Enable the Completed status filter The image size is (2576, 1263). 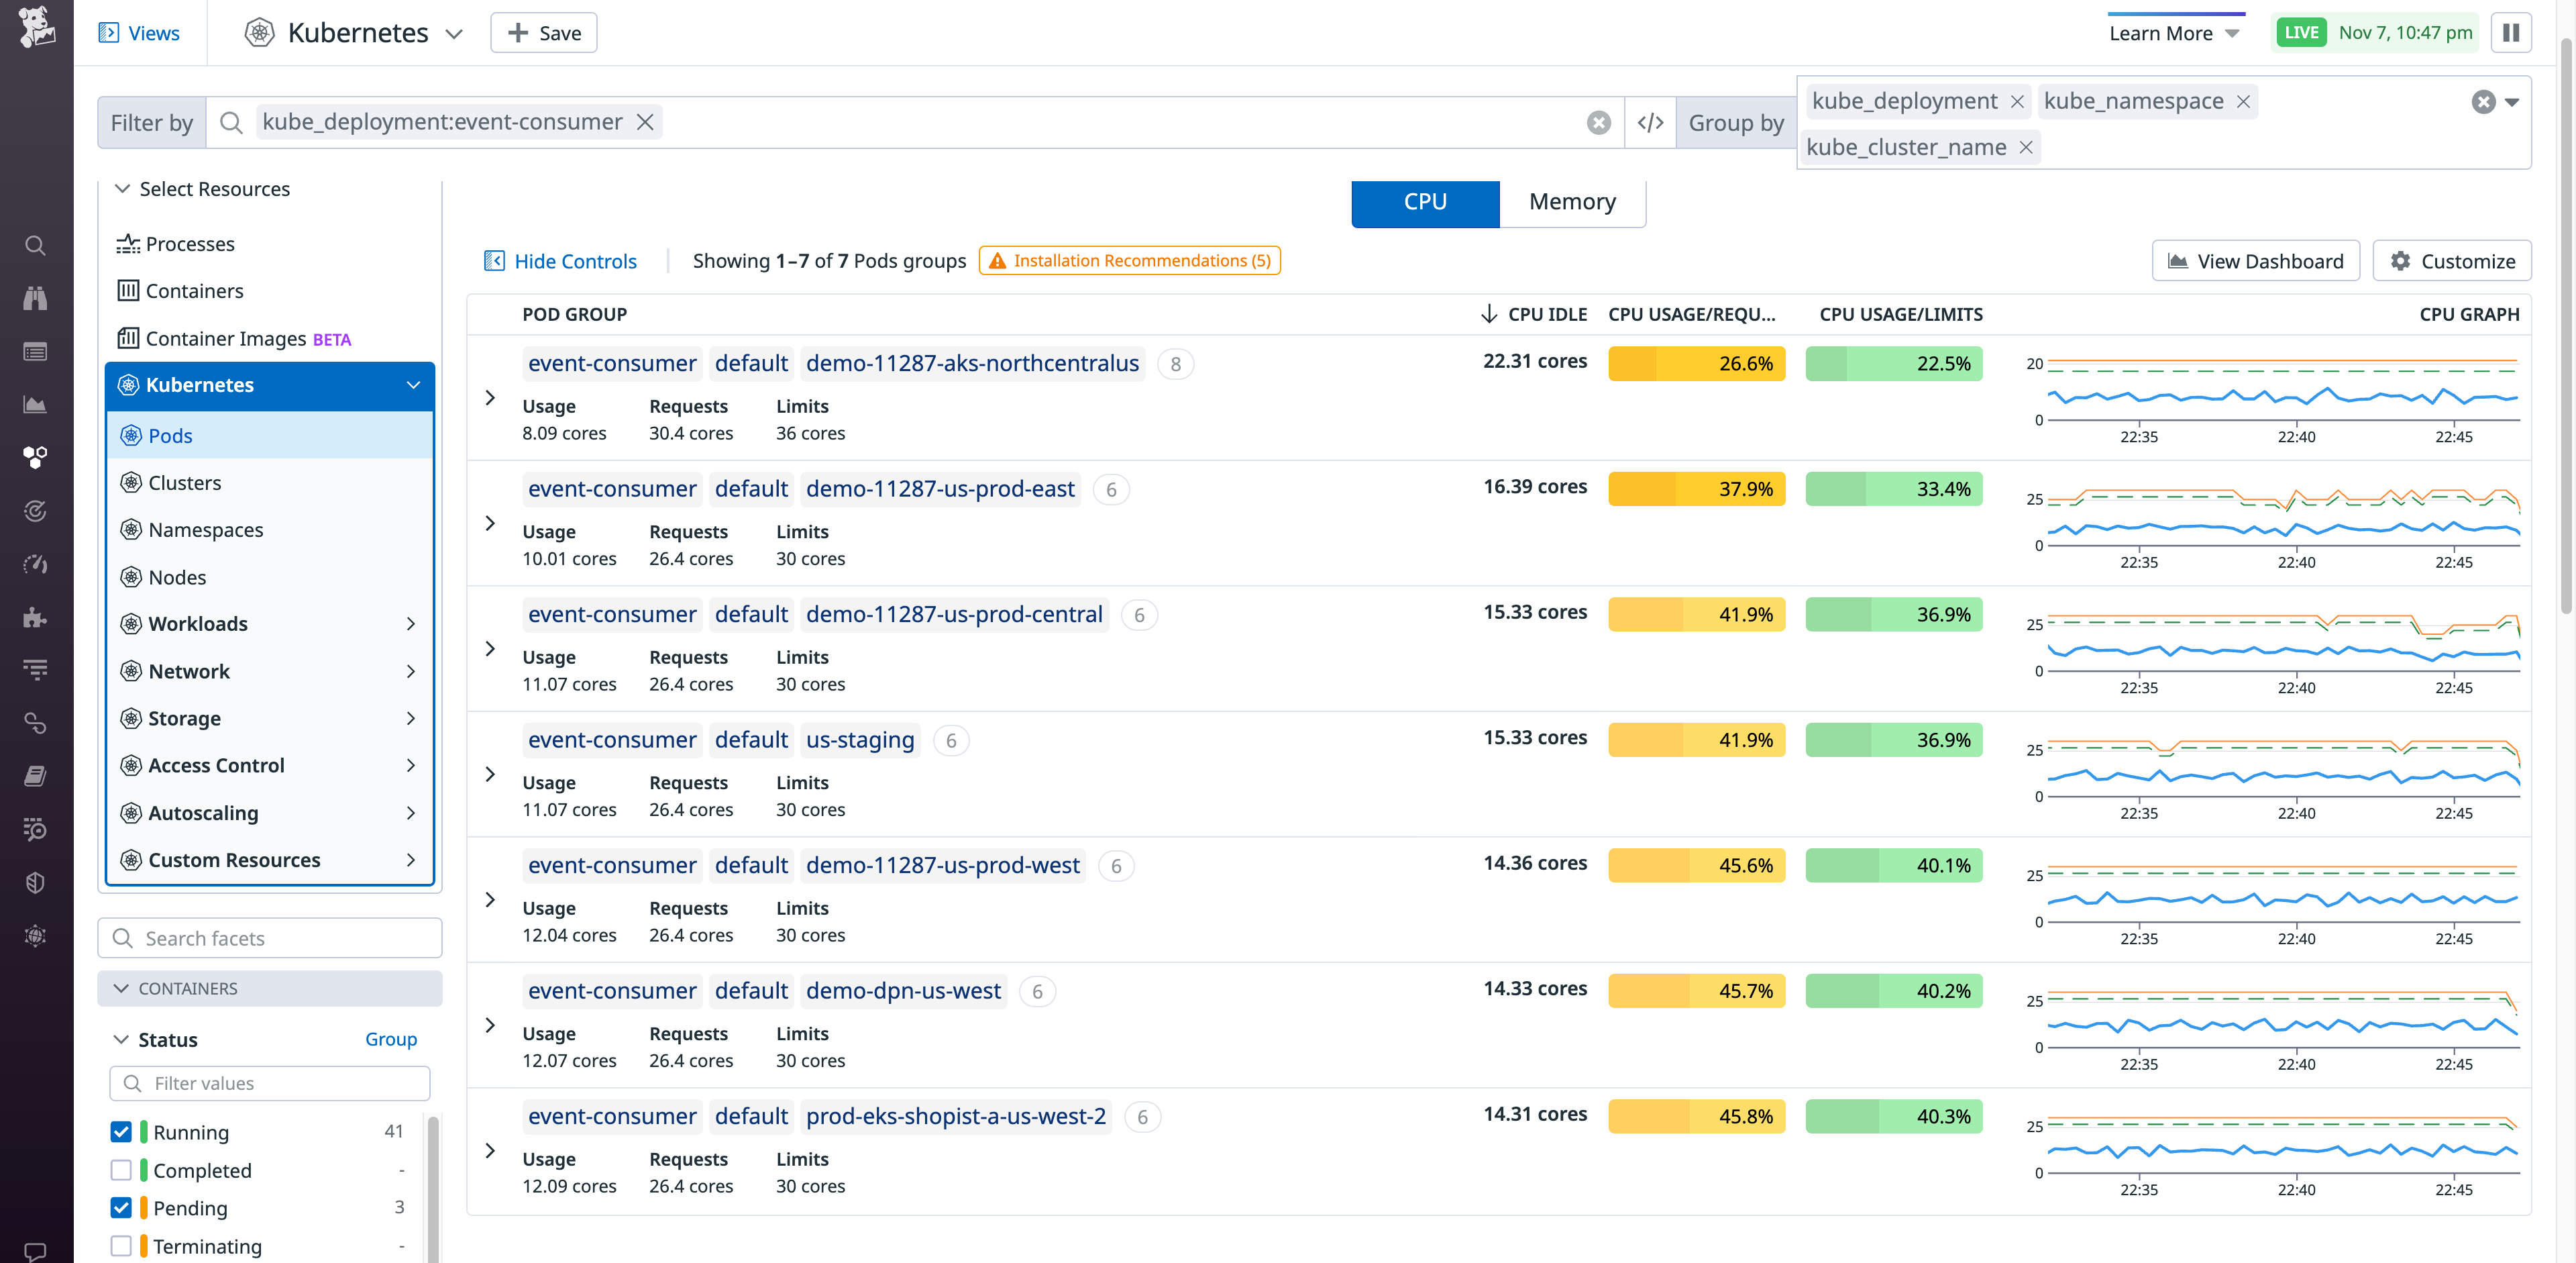121,1169
